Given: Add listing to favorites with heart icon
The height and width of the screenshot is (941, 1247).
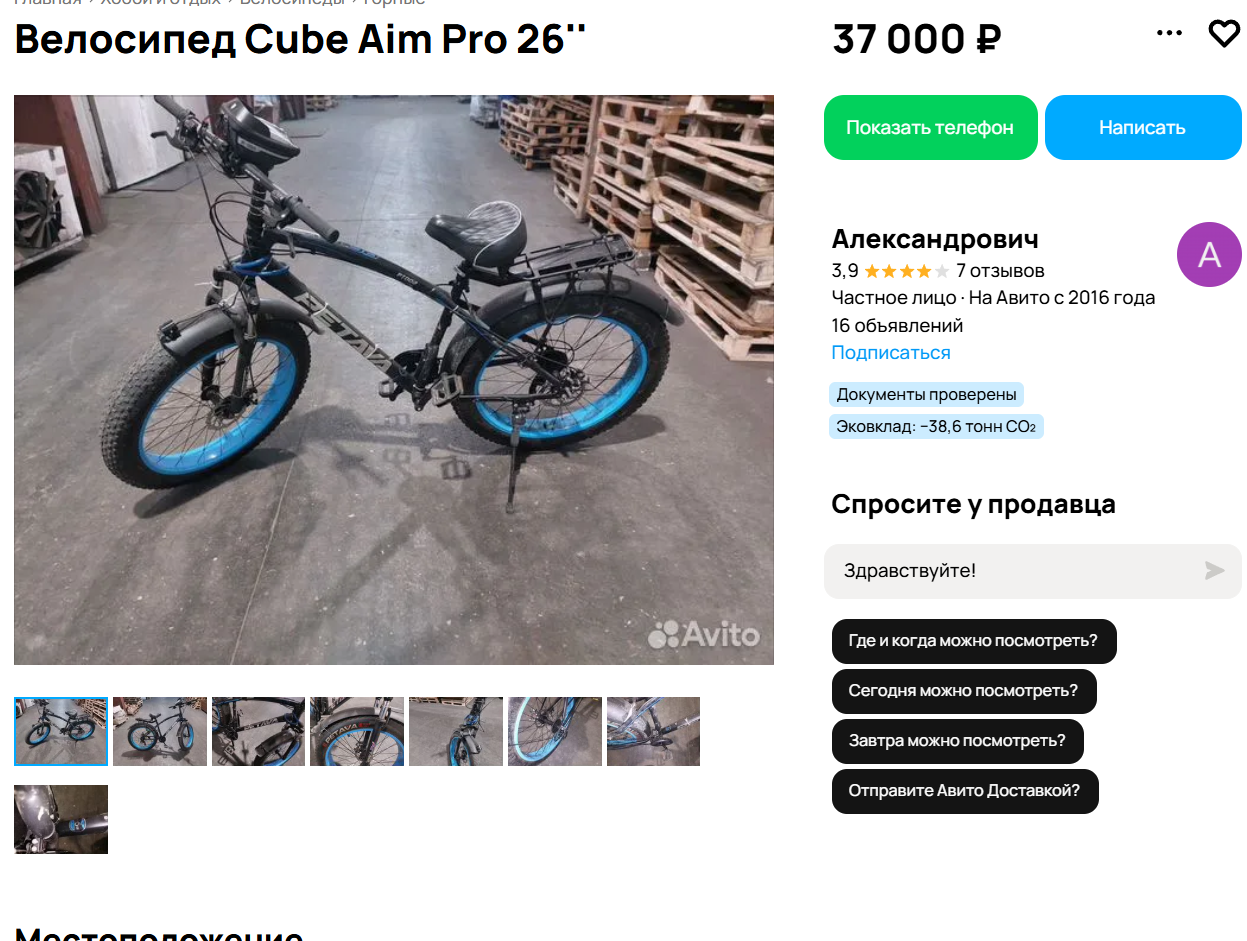Looking at the screenshot, I should [x=1224, y=33].
